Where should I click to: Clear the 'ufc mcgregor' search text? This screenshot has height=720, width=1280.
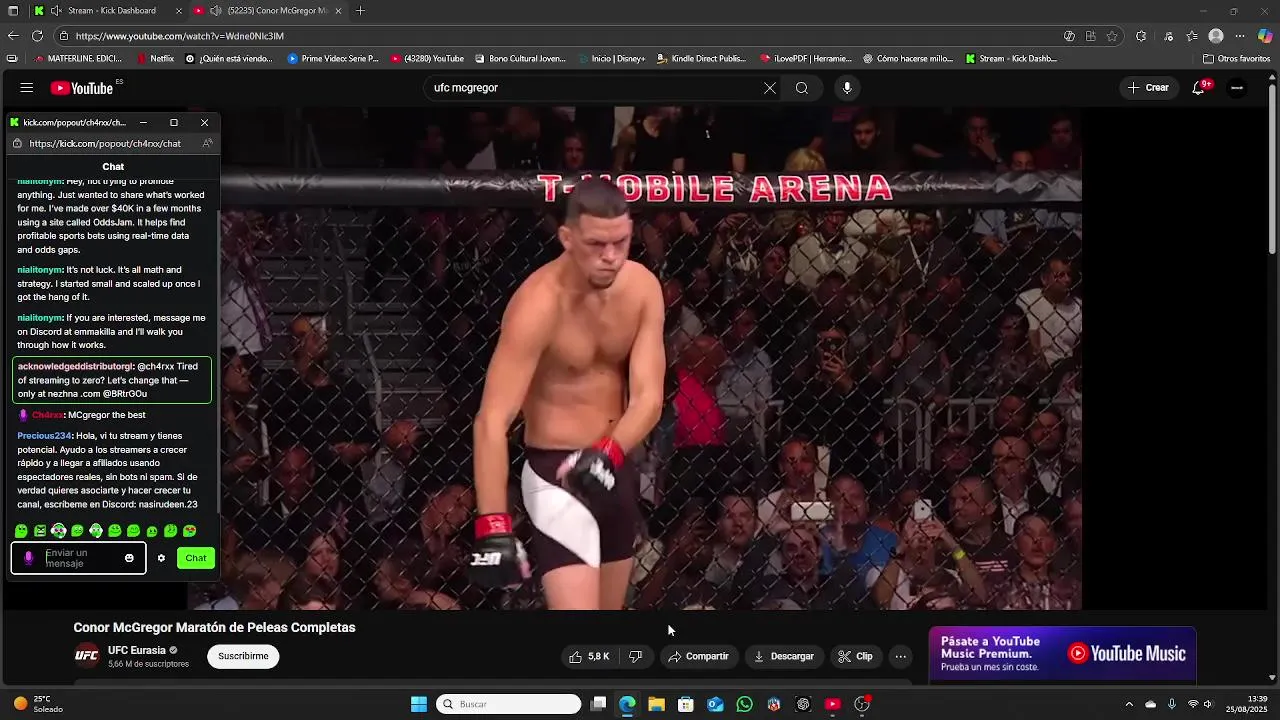tap(770, 88)
